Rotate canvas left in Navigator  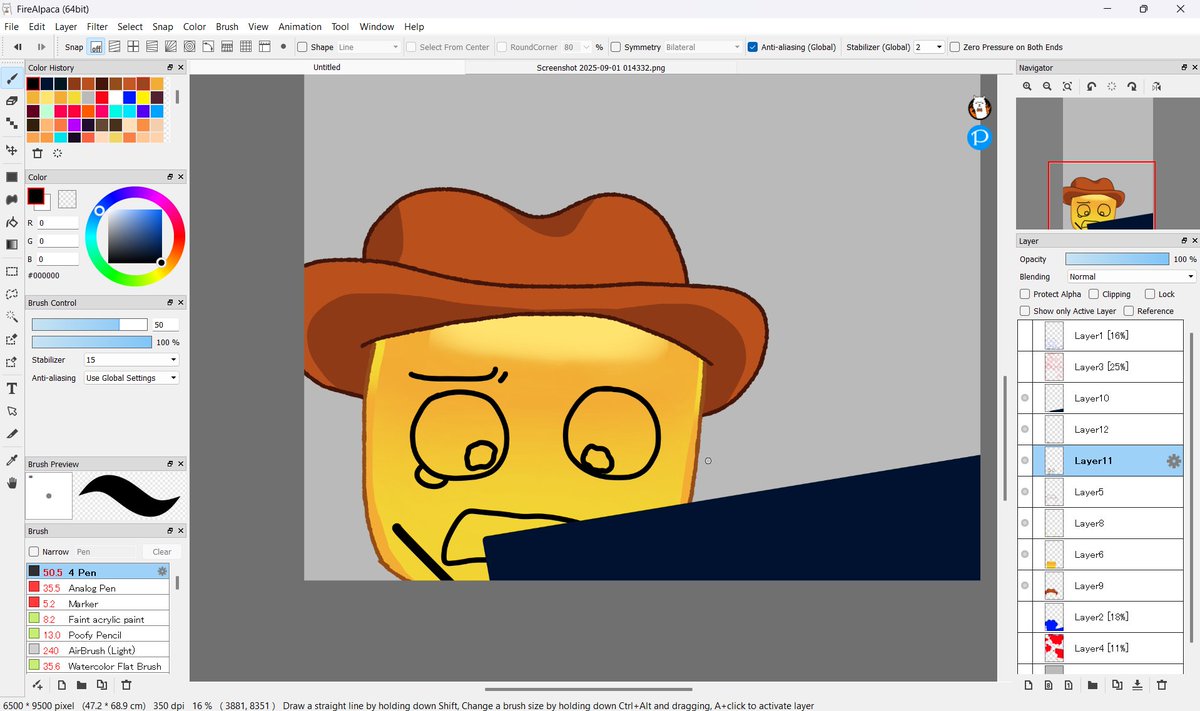pos(1091,87)
